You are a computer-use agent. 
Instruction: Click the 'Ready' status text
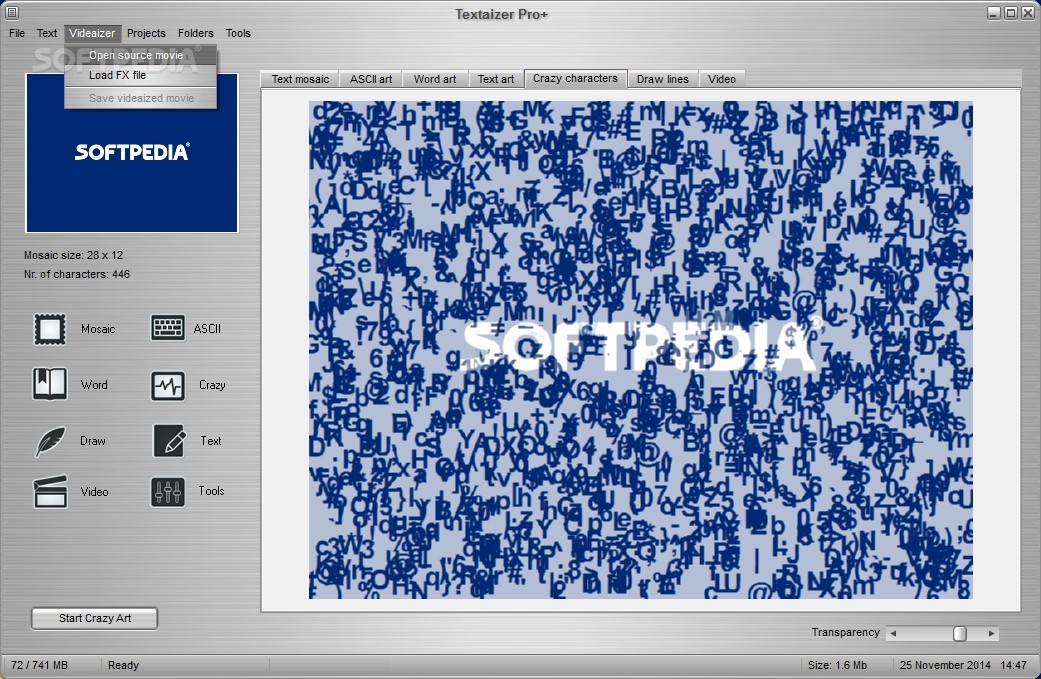tap(123, 665)
